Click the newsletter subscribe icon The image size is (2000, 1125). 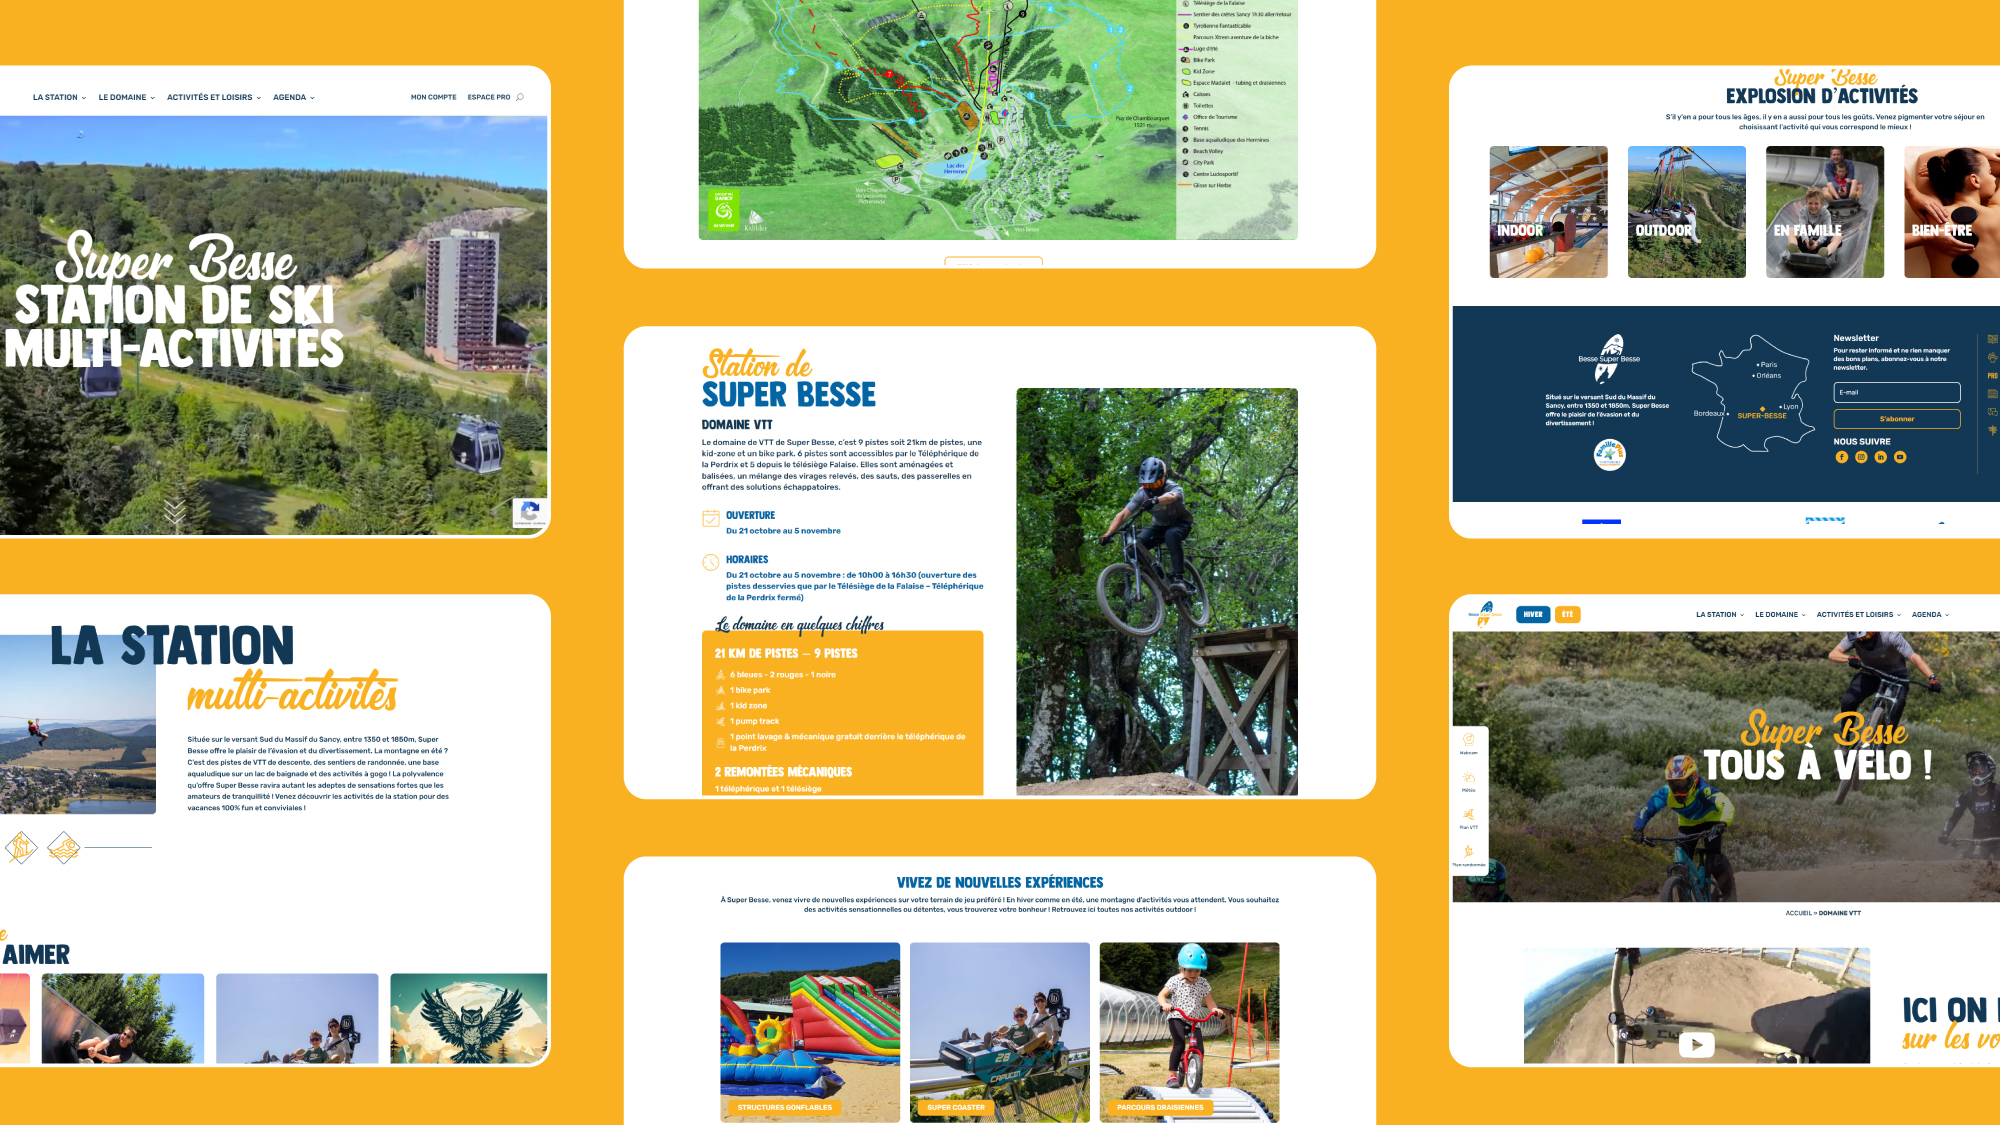1896,419
